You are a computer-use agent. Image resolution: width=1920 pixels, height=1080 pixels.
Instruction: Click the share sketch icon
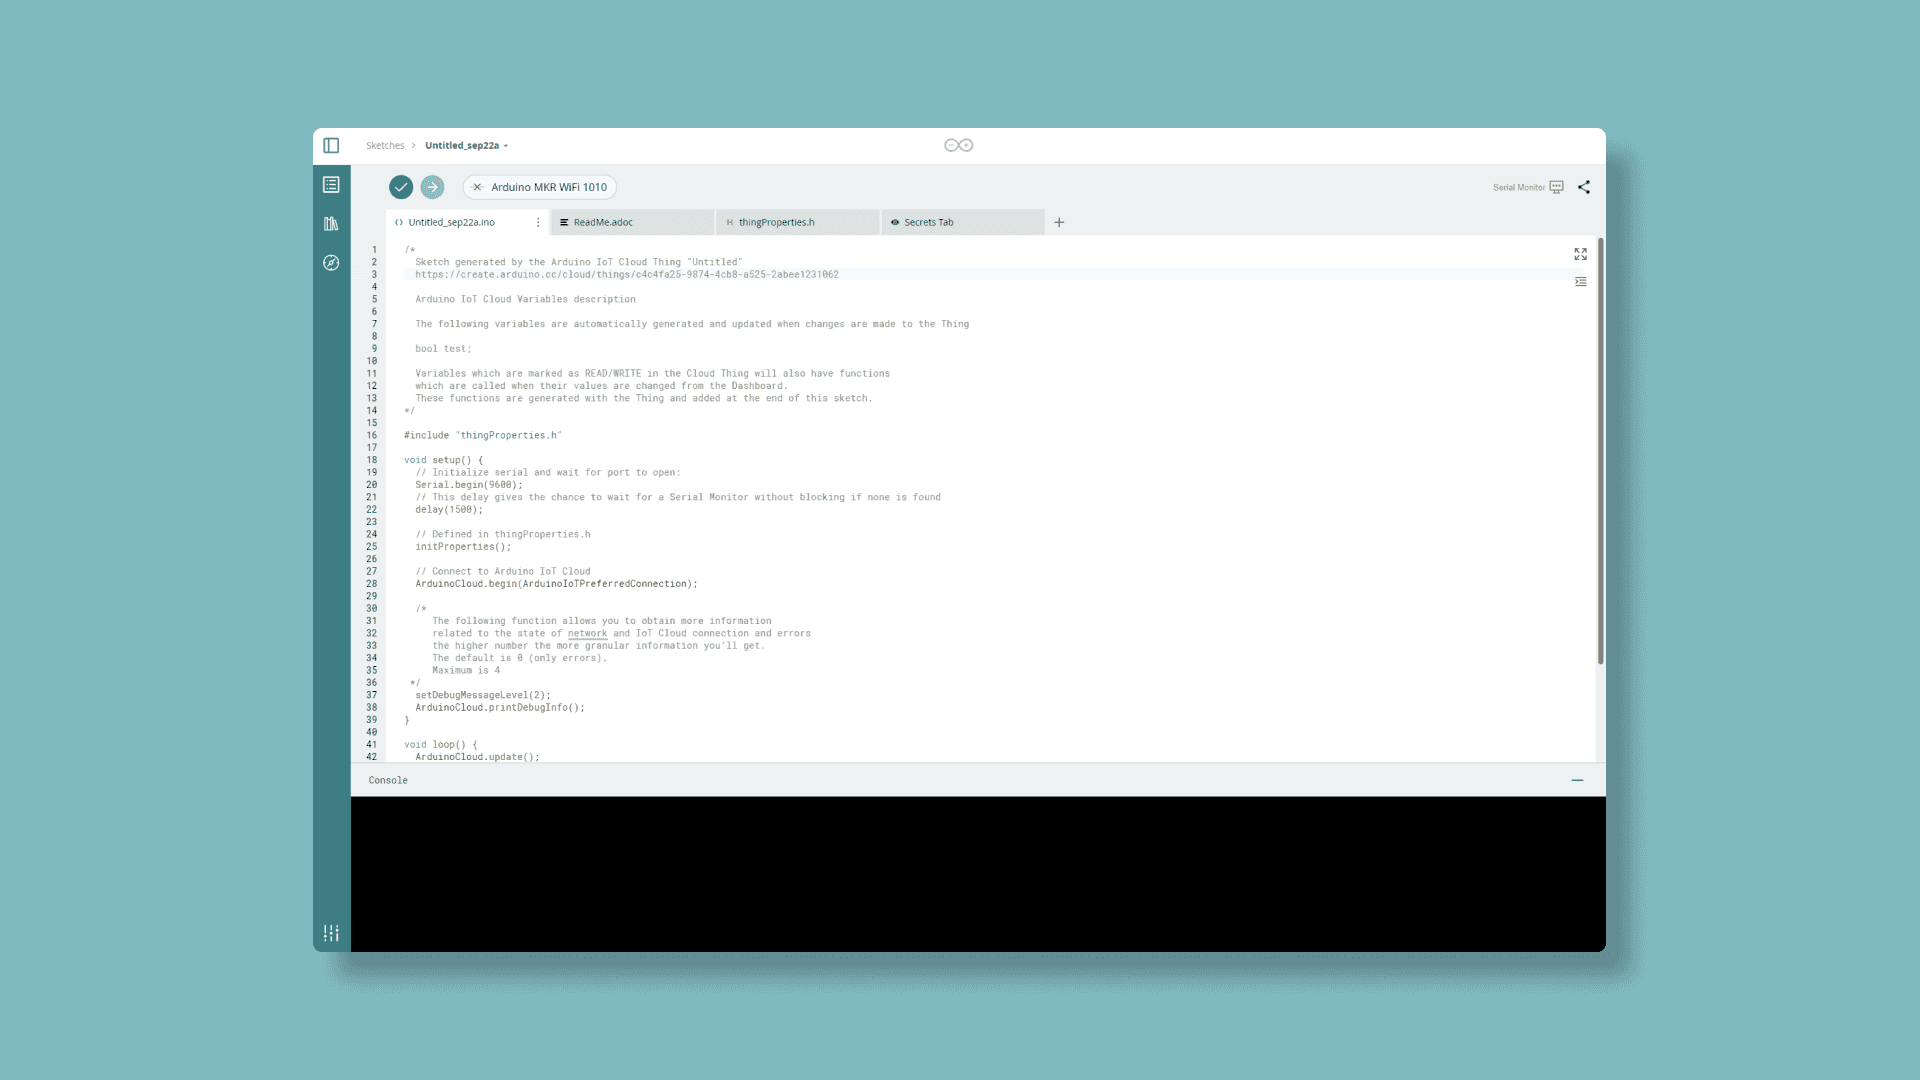(x=1584, y=187)
